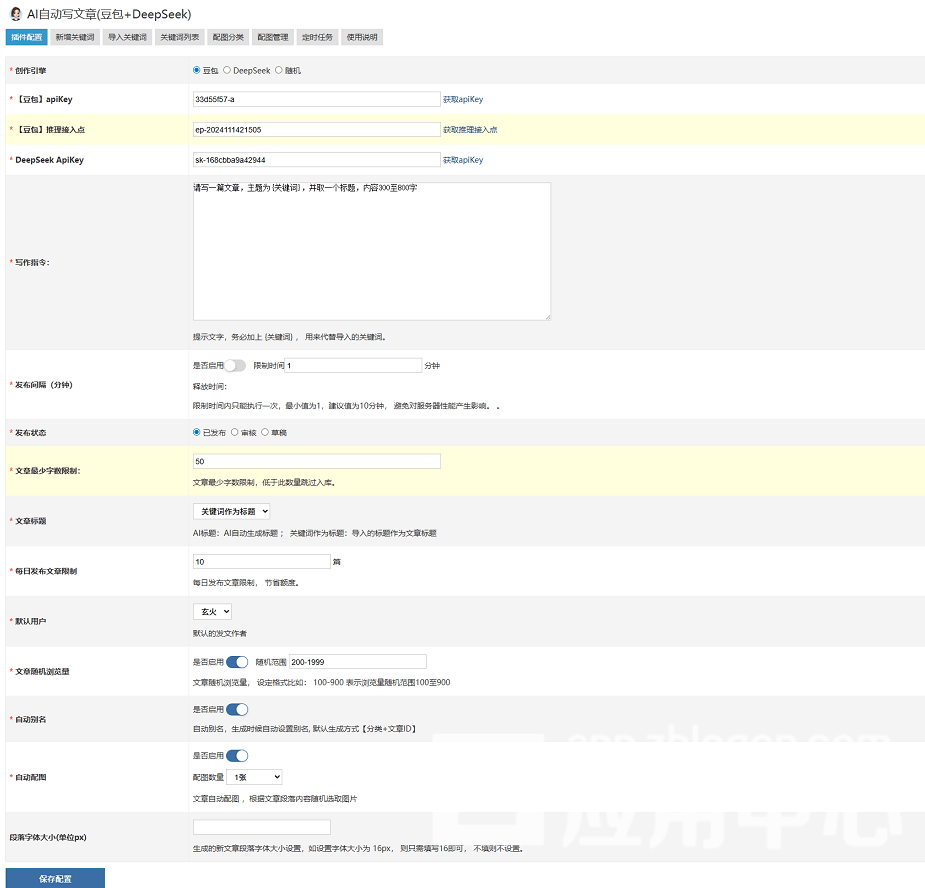Screen dimensions: 925x888
Task: Click 获取apiKey link next to 豆包 apiKey
Action: [x=463, y=99]
